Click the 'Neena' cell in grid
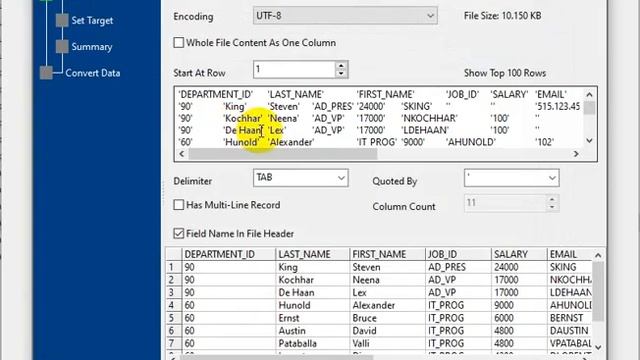Viewport: 640px width, 360px height. (387, 280)
